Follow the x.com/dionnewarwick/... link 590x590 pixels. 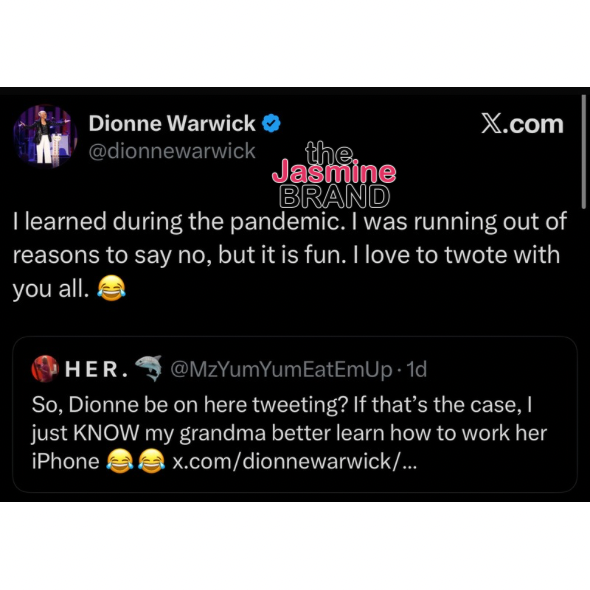(295, 461)
